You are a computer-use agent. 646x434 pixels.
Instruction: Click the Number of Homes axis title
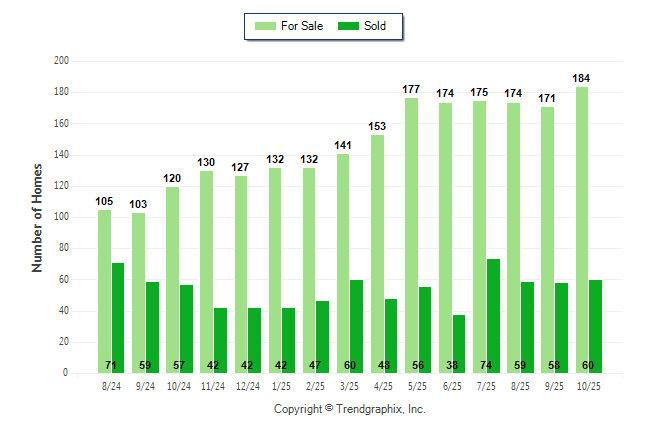pyautogui.click(x=37, y=217)
